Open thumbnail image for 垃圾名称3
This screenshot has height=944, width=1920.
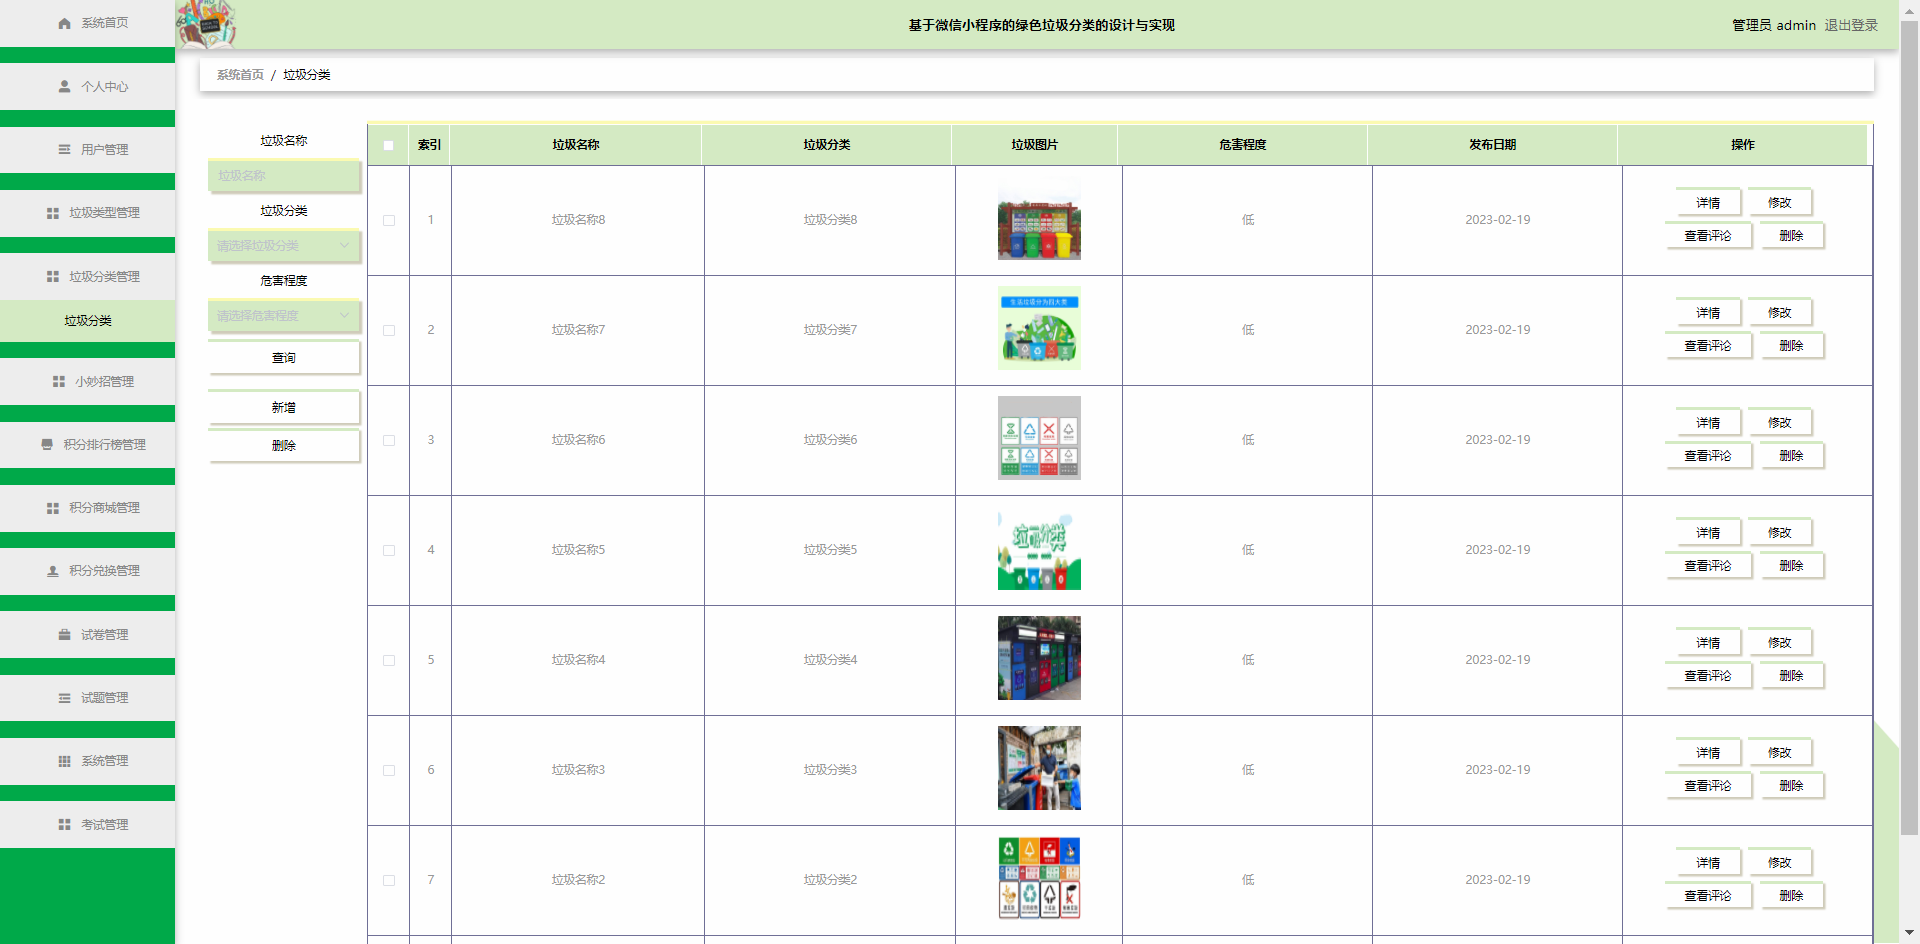tap(1039, 768)
